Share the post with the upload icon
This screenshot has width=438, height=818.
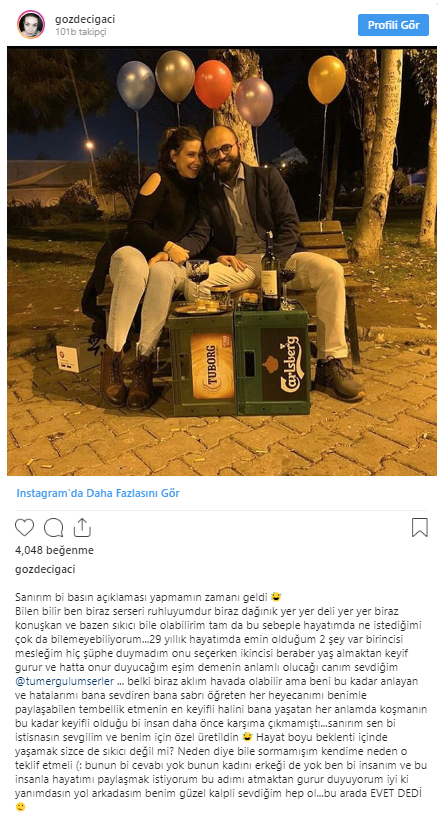(x=82, y=527)
